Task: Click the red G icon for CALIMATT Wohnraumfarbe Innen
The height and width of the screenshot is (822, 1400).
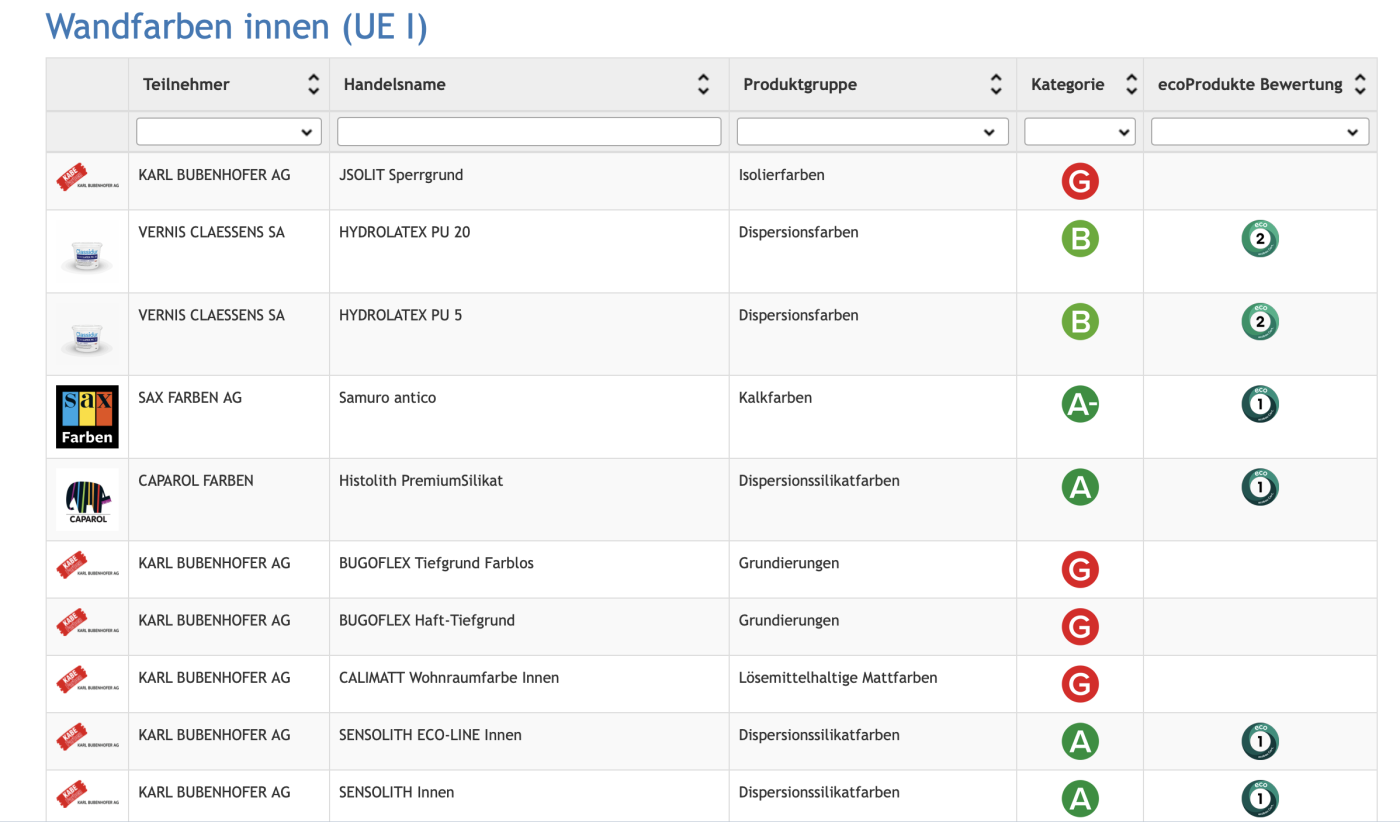Action: (x=1079, y=684)
